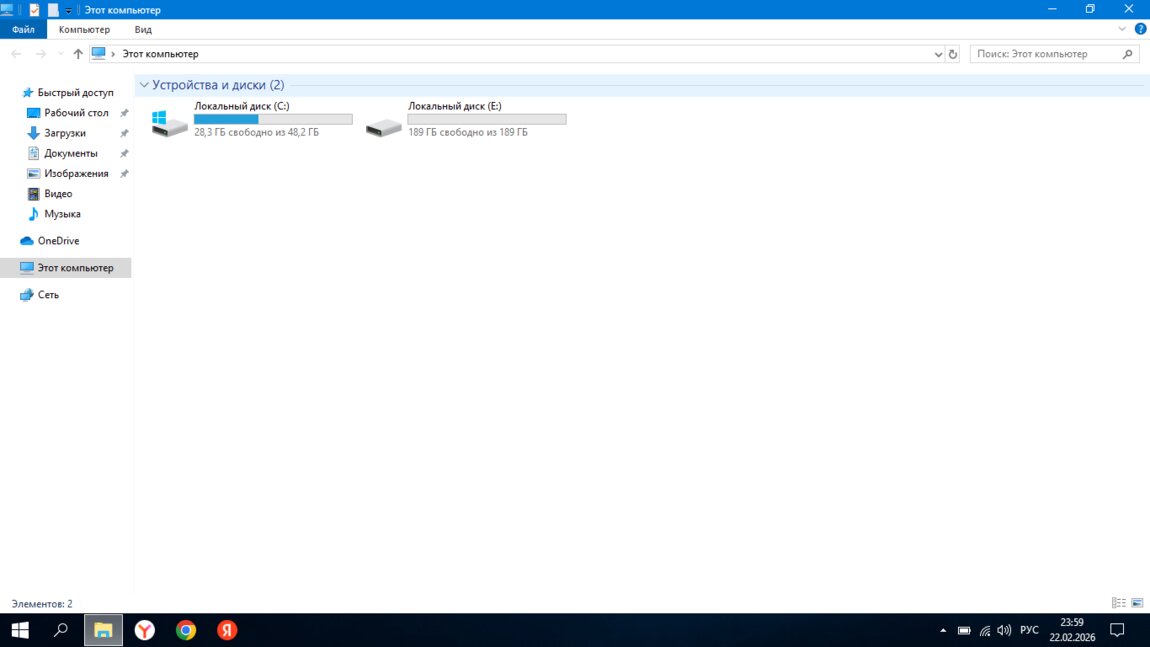Click the New folder icon in title bar

53,10
